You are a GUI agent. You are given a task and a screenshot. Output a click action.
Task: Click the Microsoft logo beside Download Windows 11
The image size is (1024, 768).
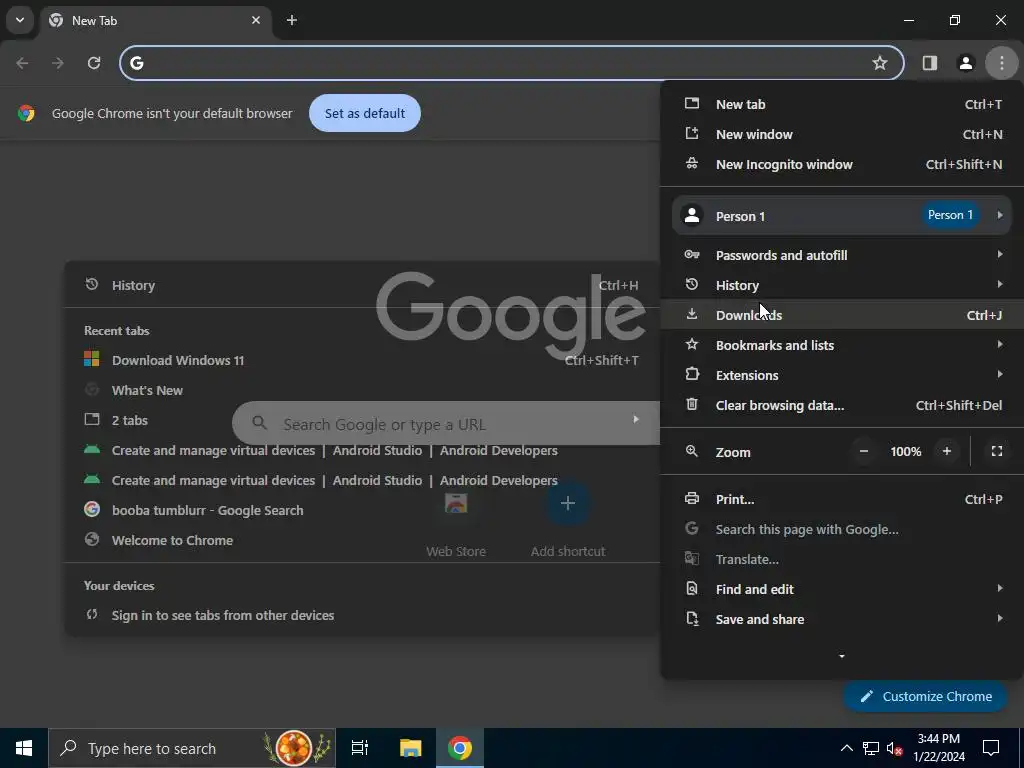tap(91, 359)
